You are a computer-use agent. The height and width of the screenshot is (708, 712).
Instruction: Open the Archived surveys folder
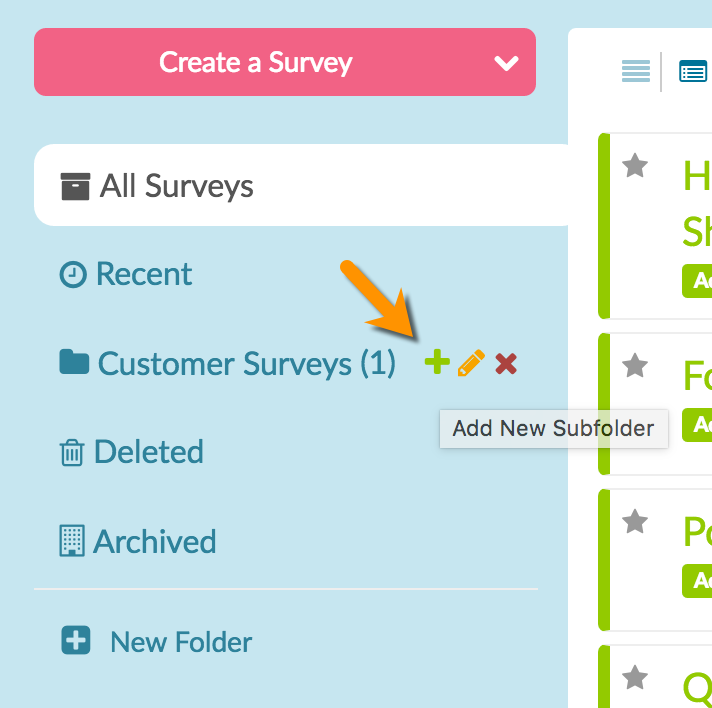pyautogui.click(x=155, y=542)
